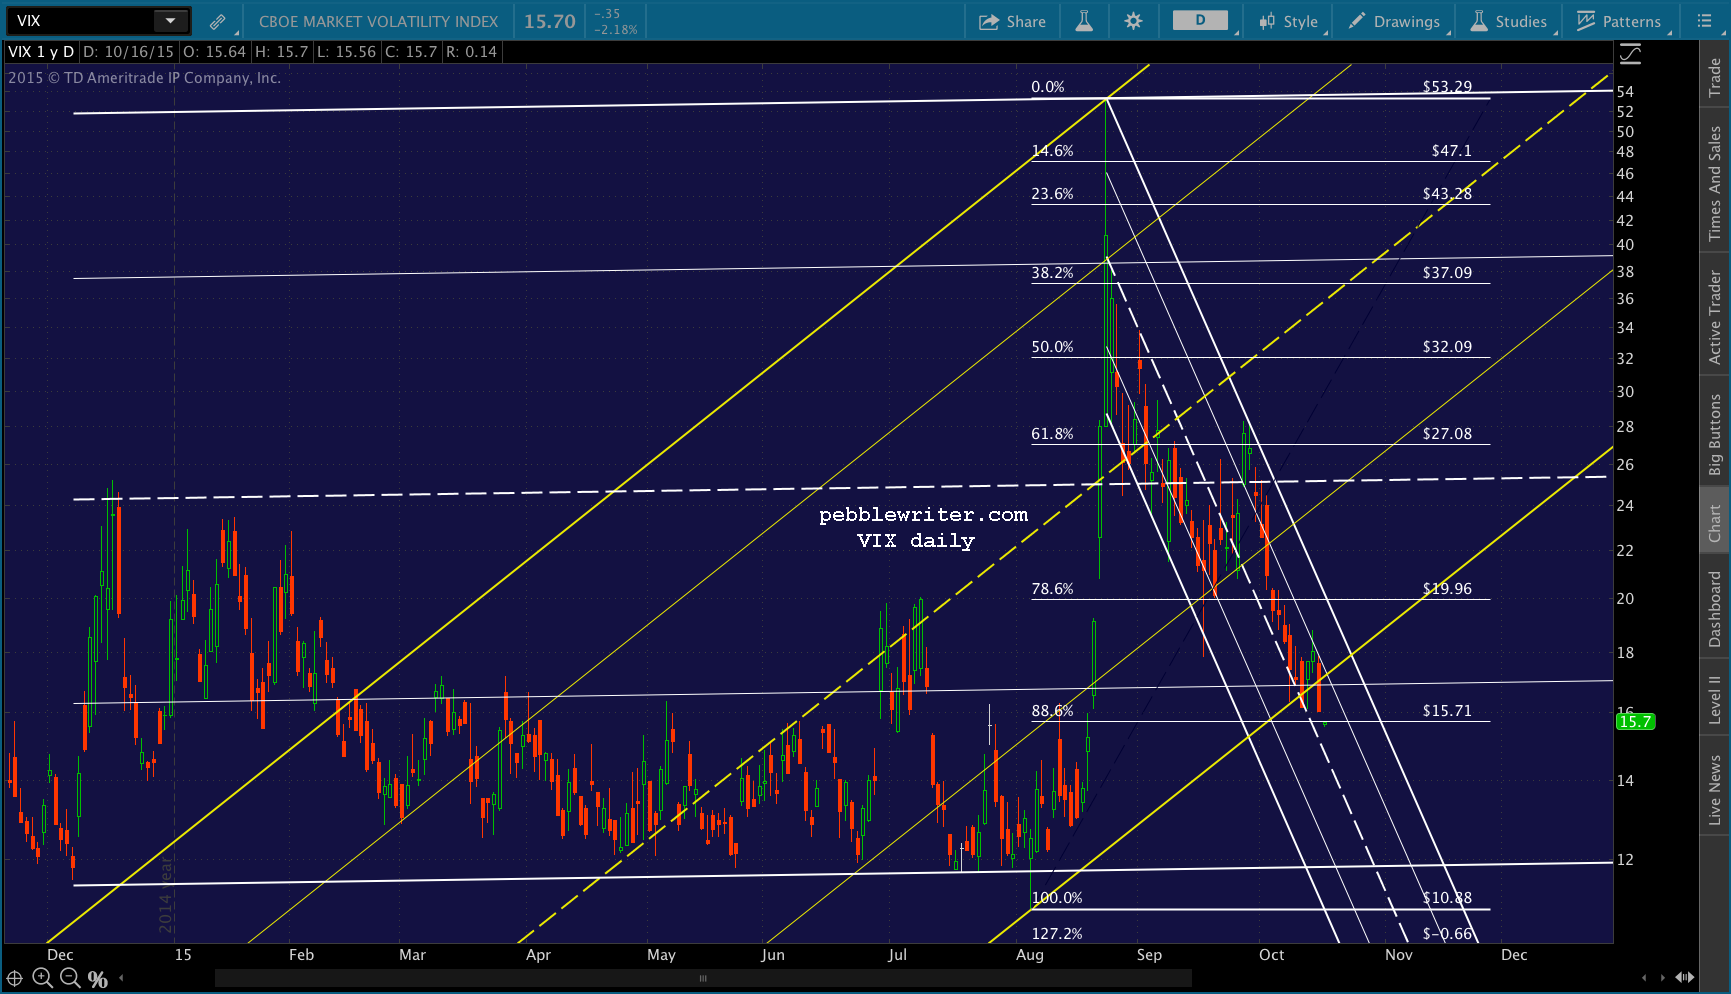This screenshot has height=994, width=1731.
Task: Open the Studies menu
Action: 1508,21
